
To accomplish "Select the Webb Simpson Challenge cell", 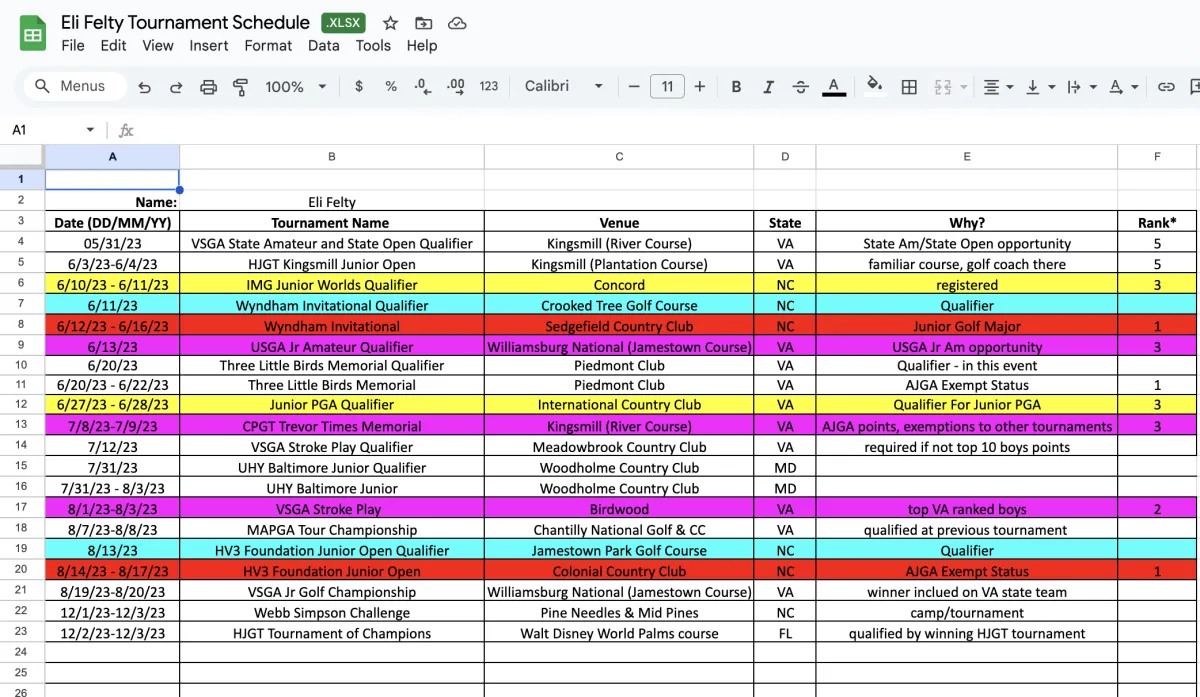I will pos(332,612).
